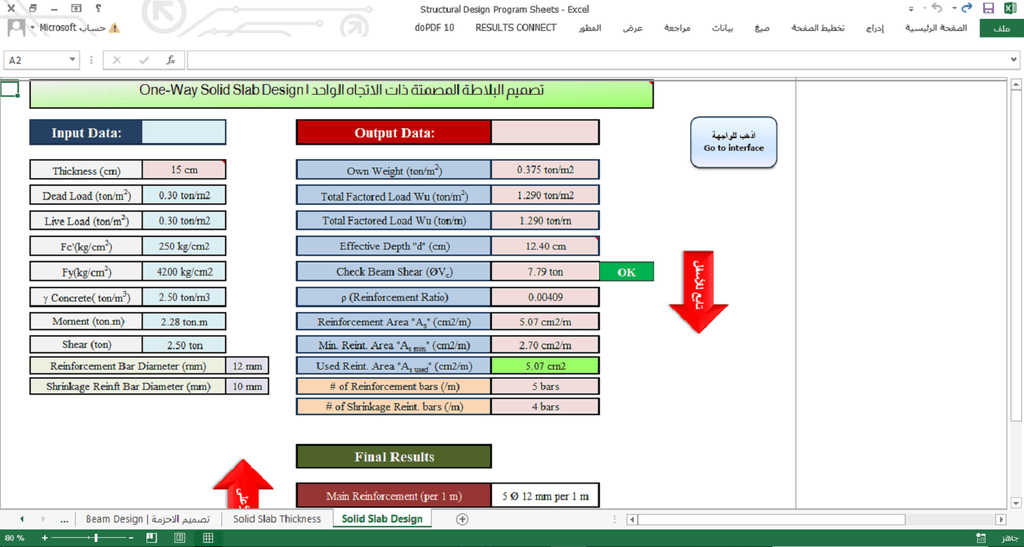Click the macro recording icon in the status bar
The width and height of the screenshot is (1024, 547).
click(980, 538)
